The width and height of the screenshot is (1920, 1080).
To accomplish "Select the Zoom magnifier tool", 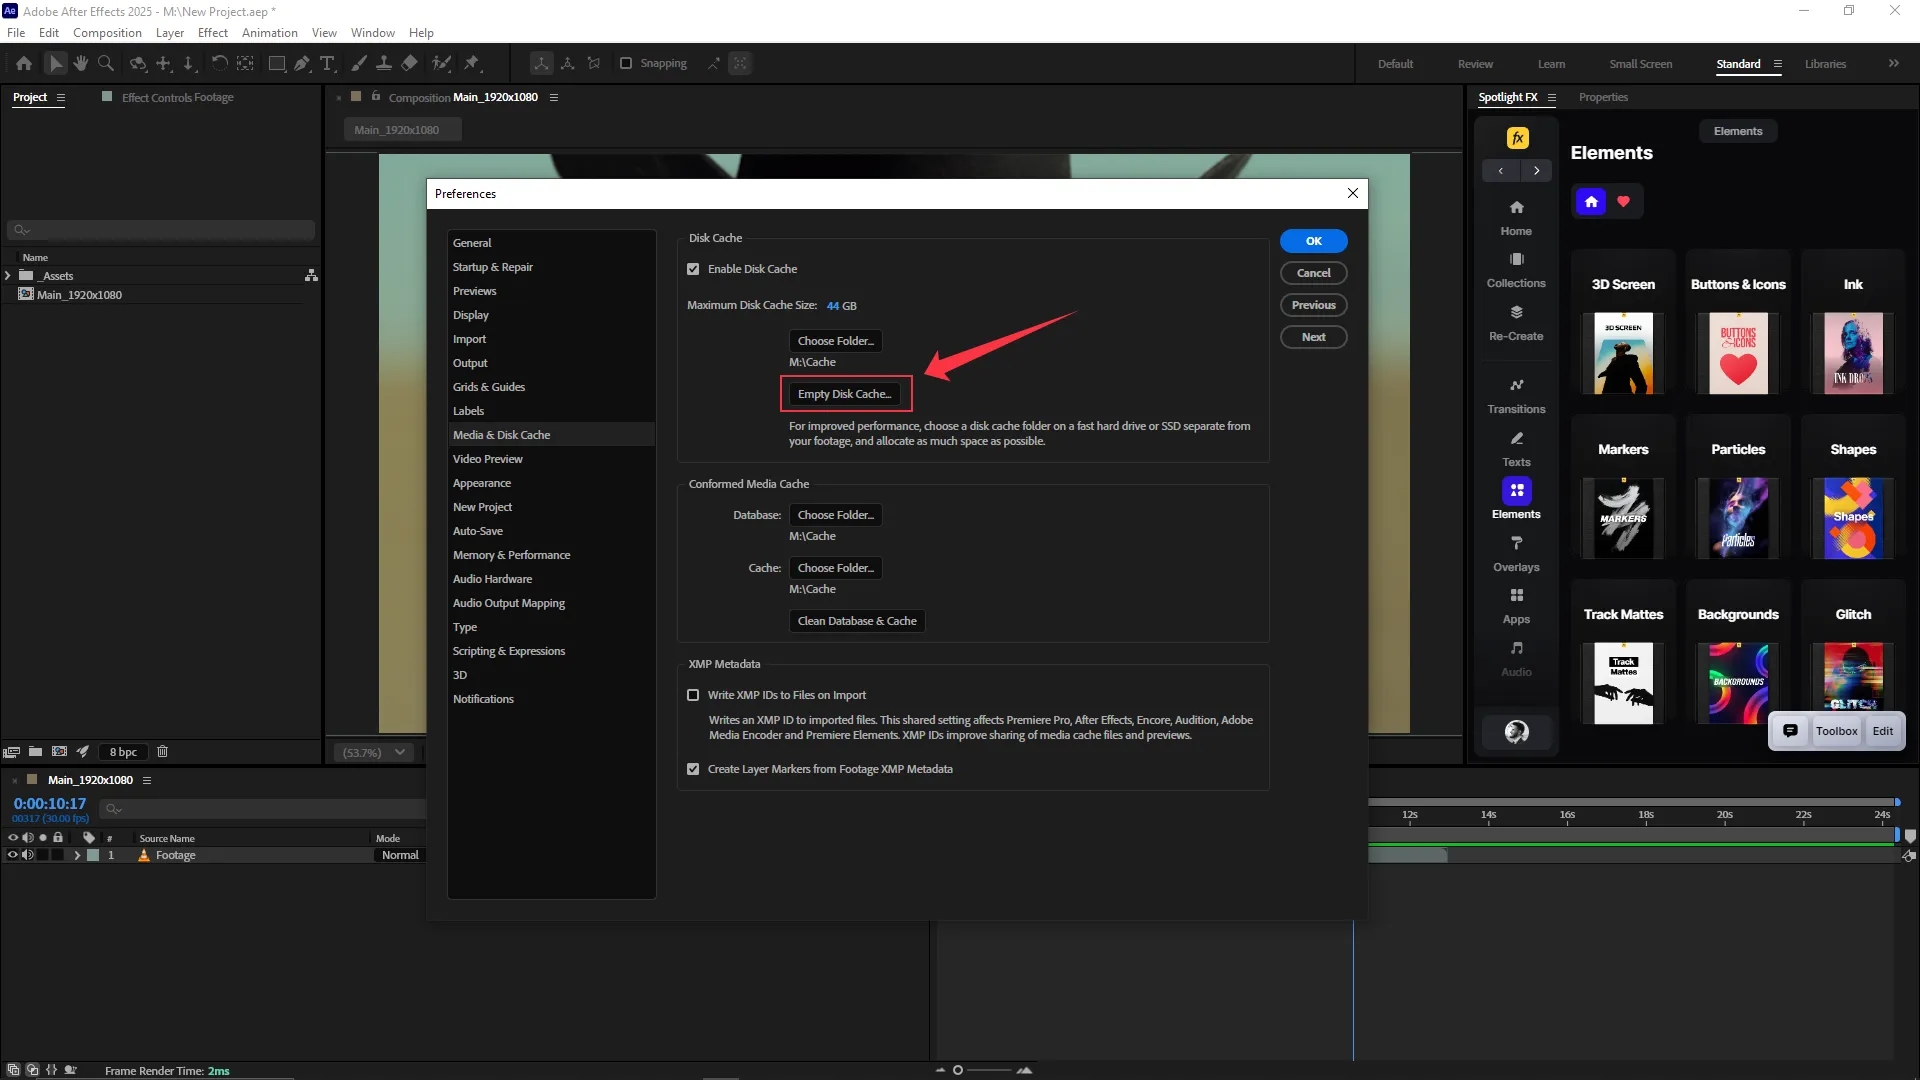I will click(106, 63).
